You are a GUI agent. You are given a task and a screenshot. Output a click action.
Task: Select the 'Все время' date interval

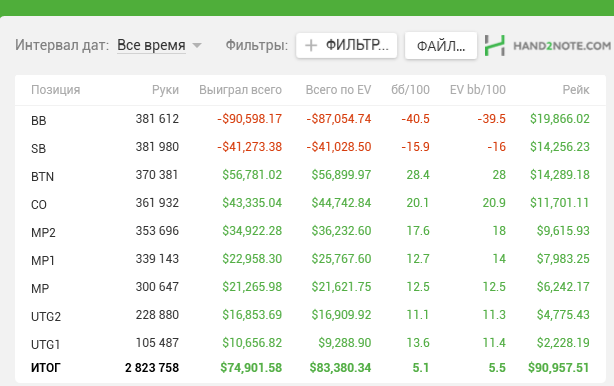[152, 45]
